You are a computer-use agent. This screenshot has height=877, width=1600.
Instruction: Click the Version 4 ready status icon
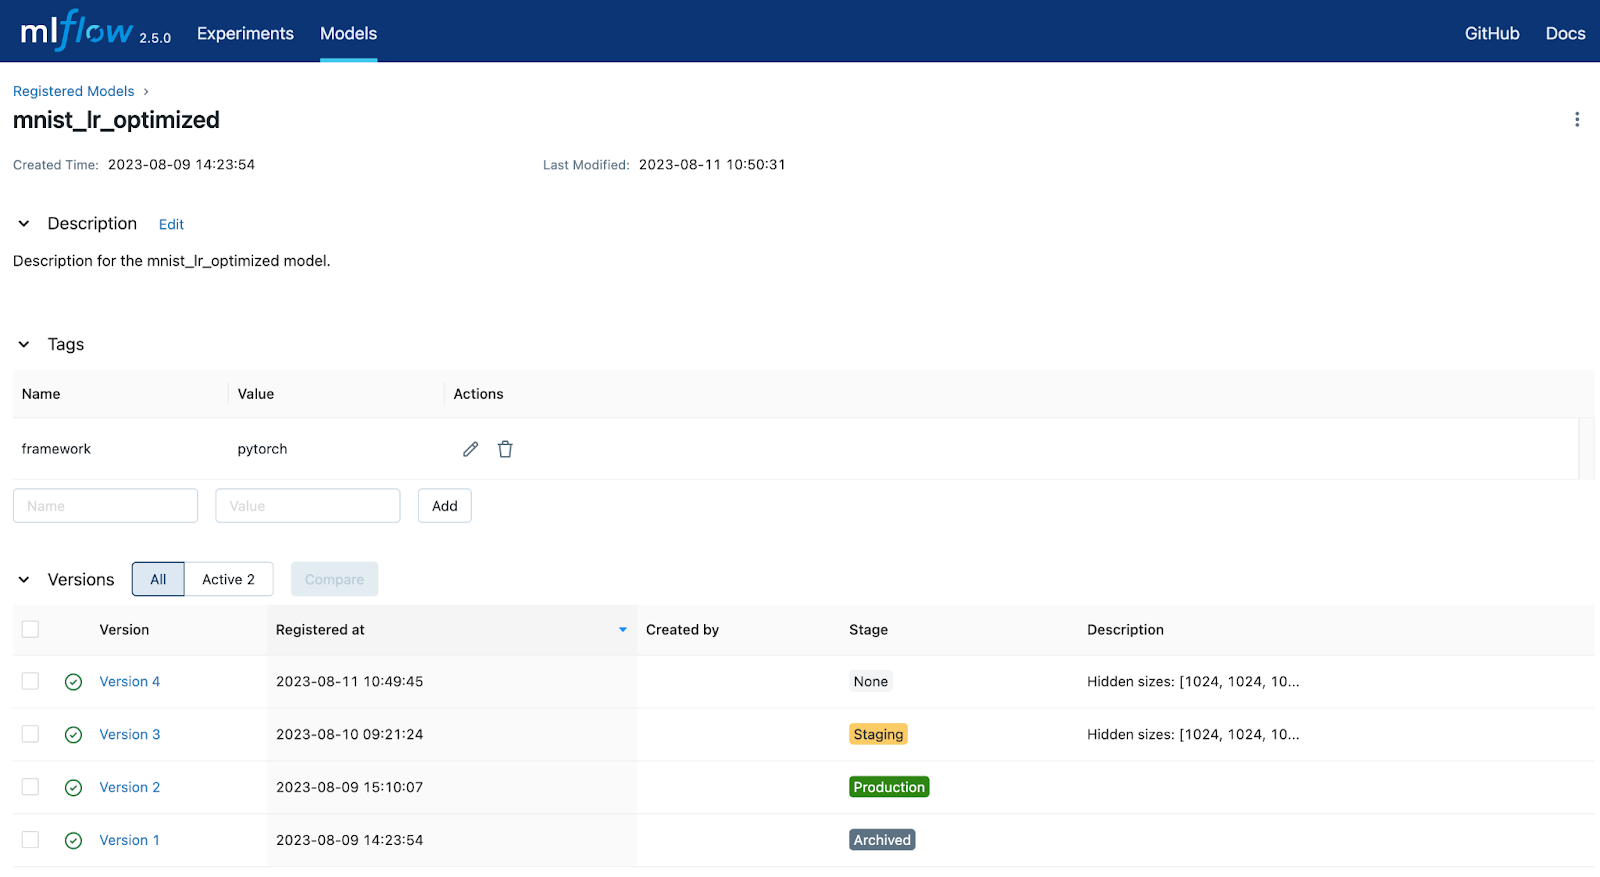[73, 682]
